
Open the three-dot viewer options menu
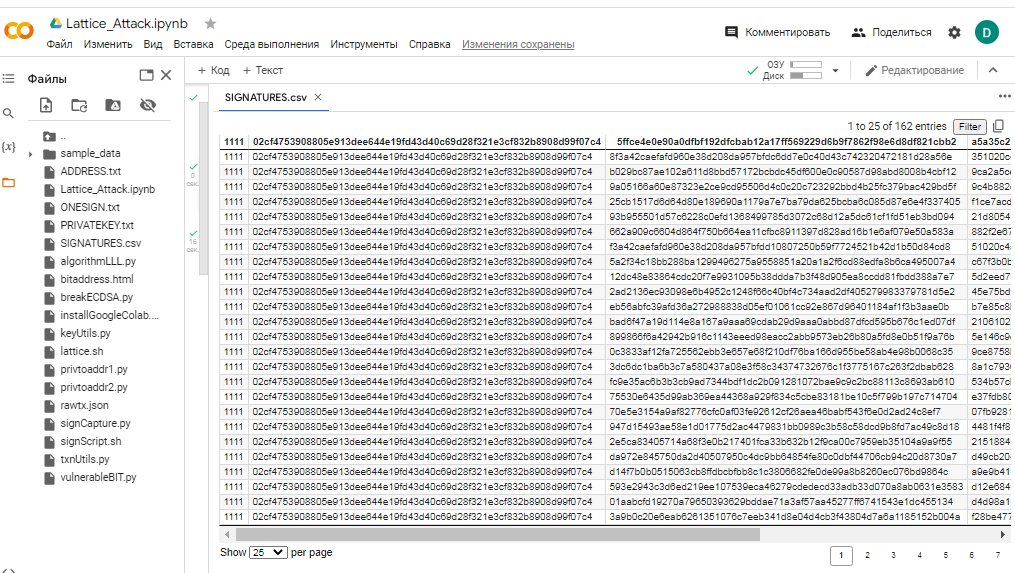[1004, 96]
